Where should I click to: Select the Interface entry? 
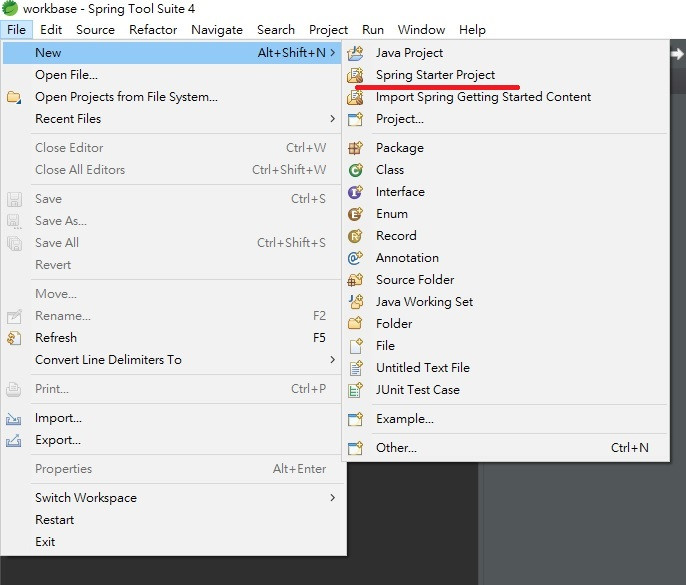click(x=505, y=192)
